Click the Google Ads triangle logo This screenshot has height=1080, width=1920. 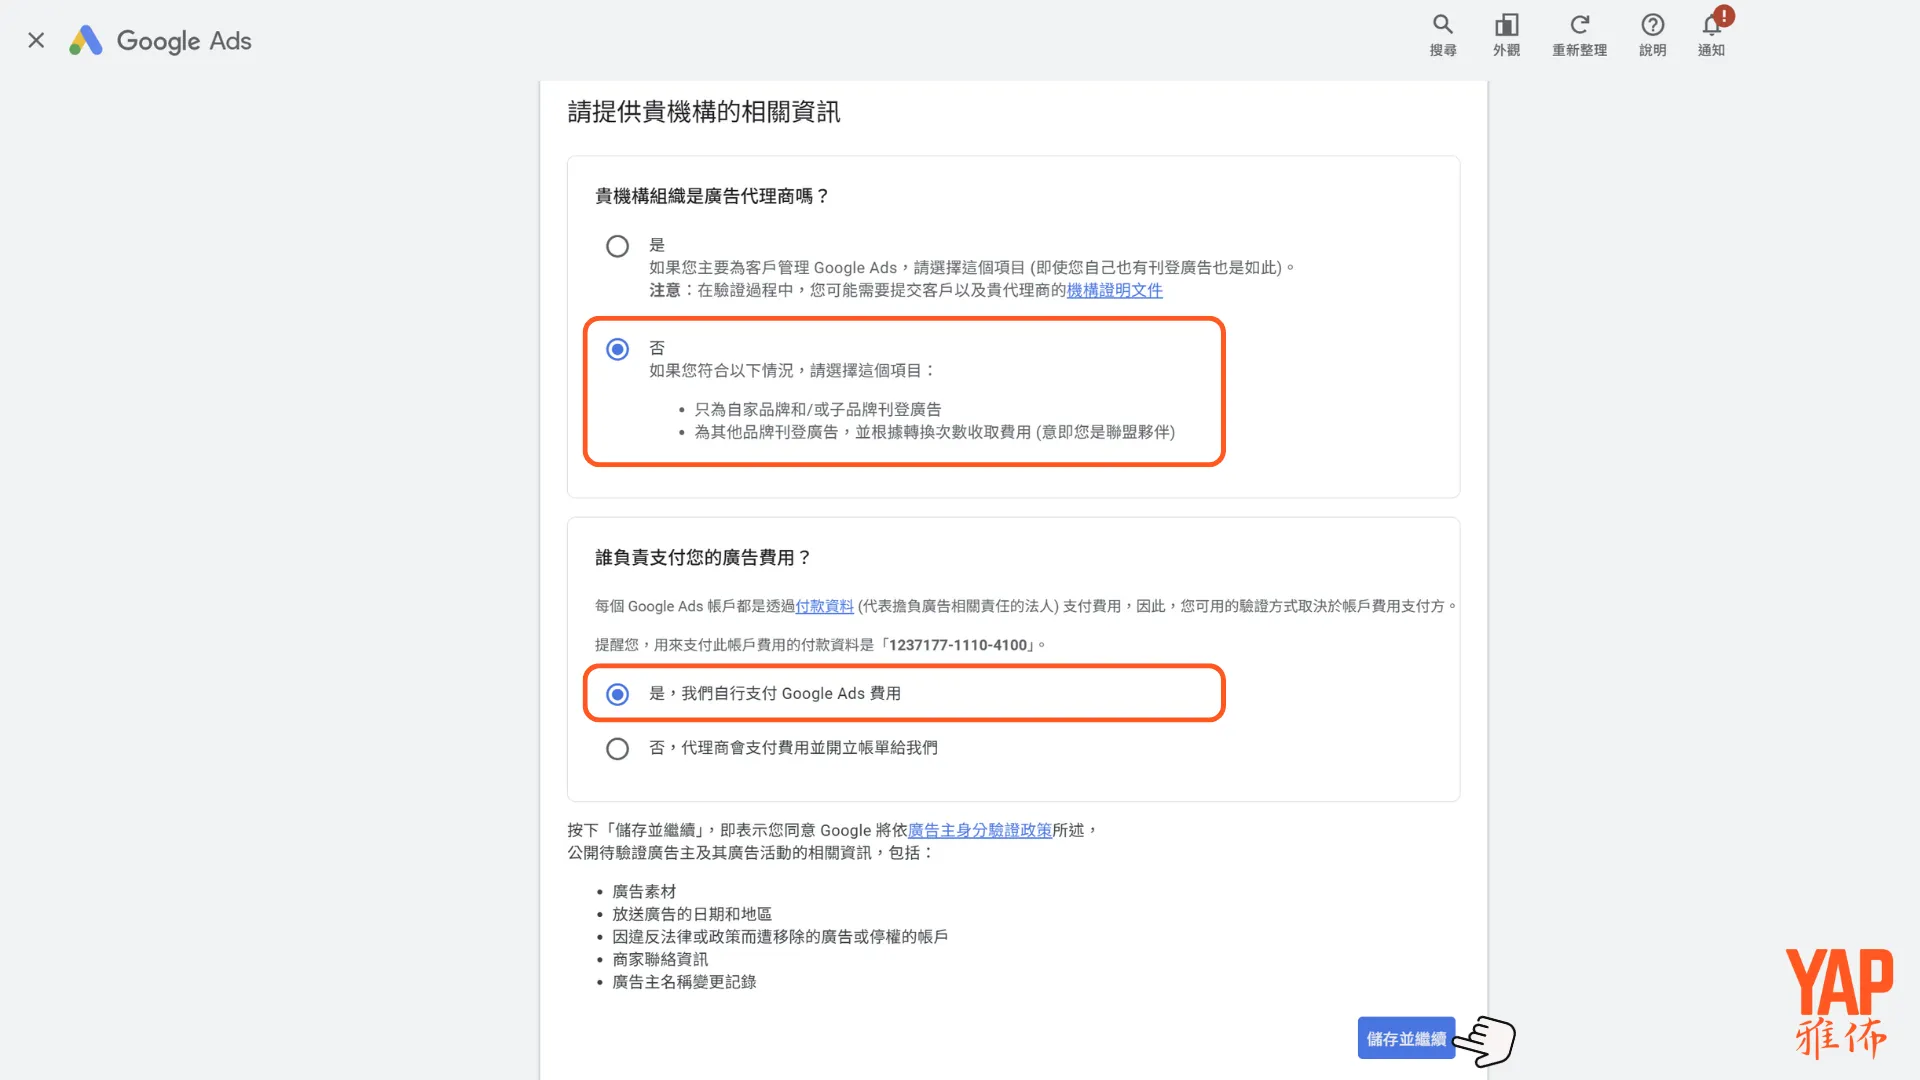coord(86,40)
